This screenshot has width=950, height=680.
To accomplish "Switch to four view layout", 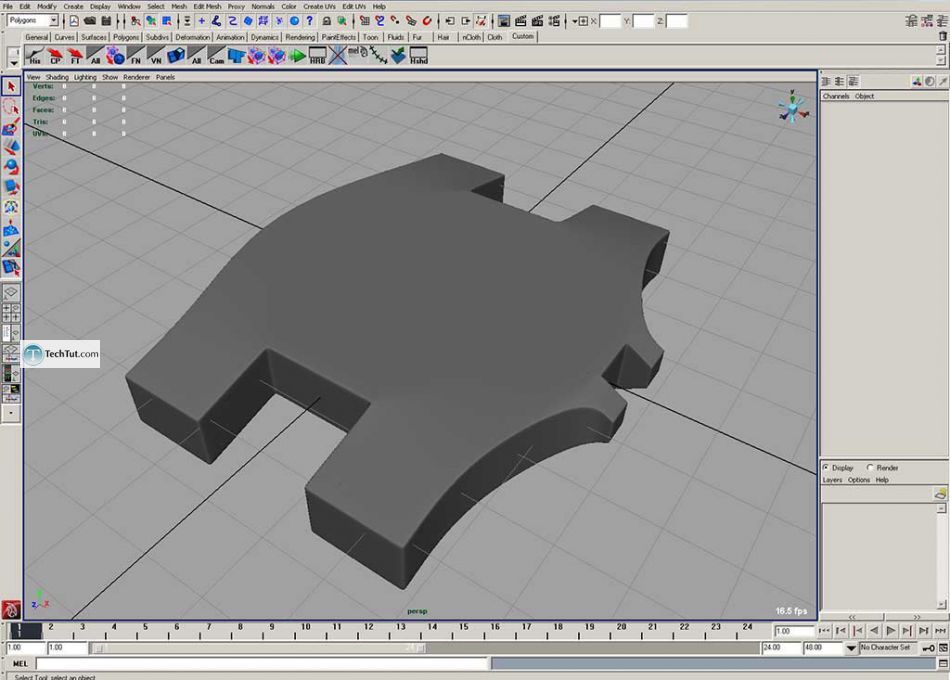I will 11,313.
